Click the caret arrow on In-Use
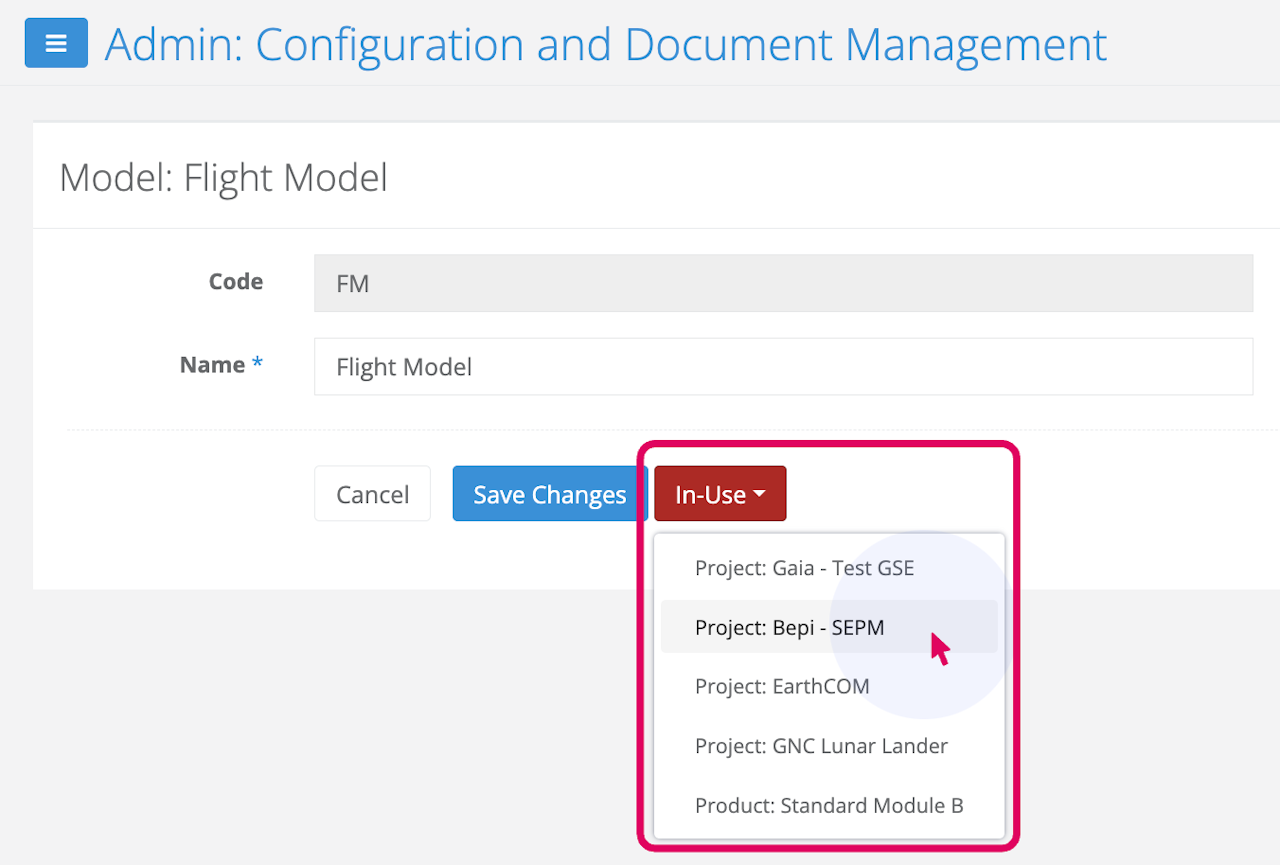The image size is (1280, 865). (x=759, y=494)
